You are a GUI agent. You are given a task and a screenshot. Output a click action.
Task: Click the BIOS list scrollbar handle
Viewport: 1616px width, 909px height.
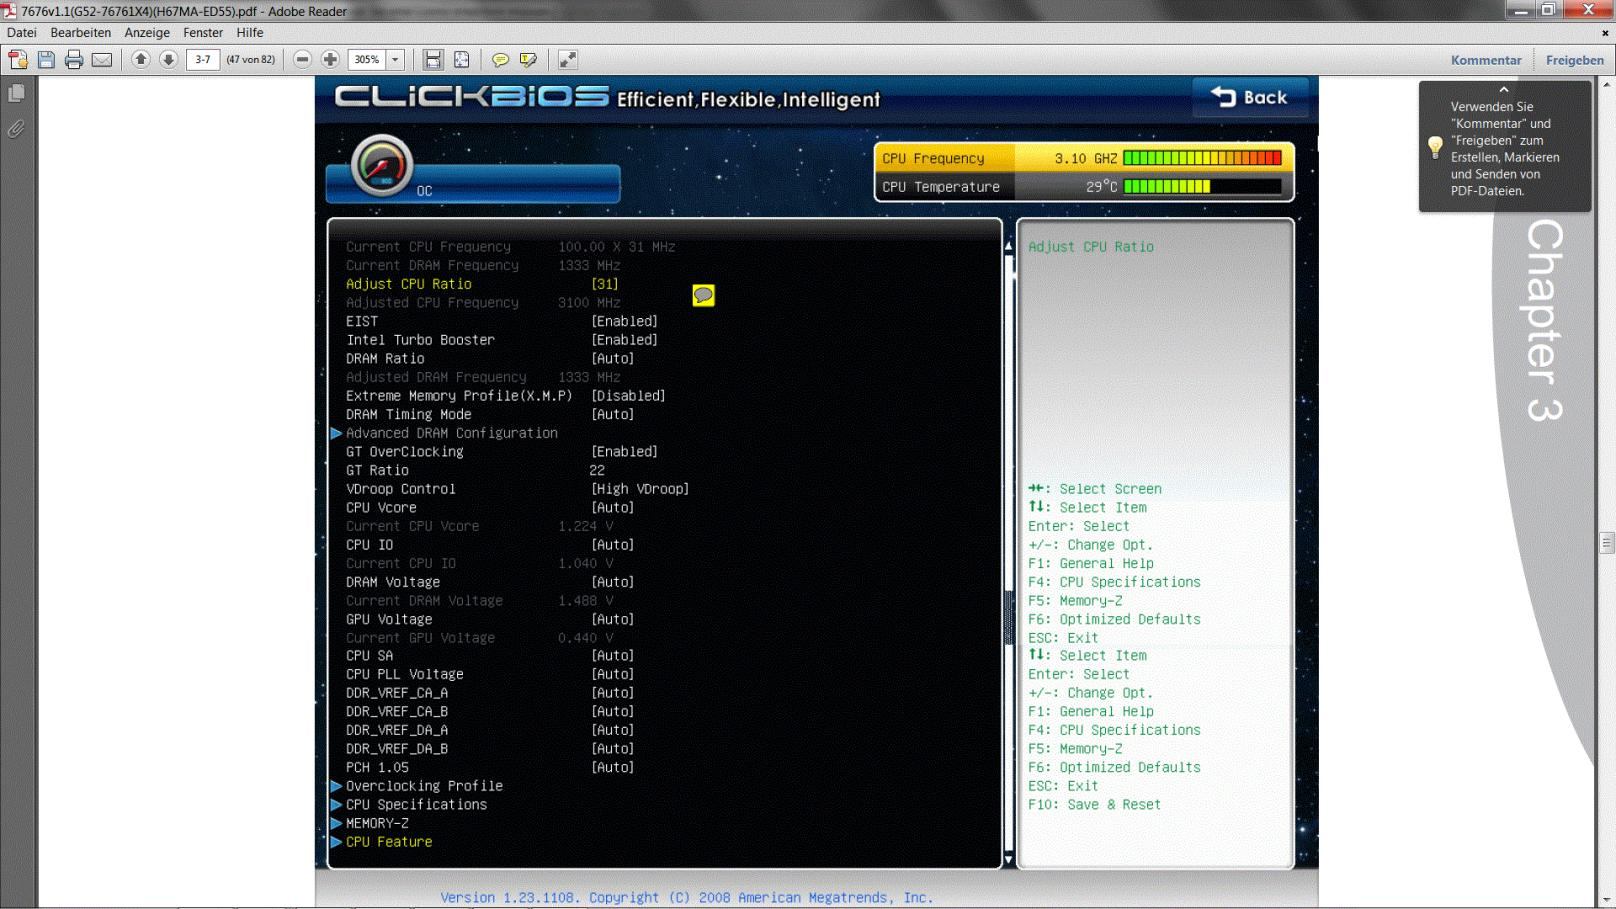pos(1008,618)
